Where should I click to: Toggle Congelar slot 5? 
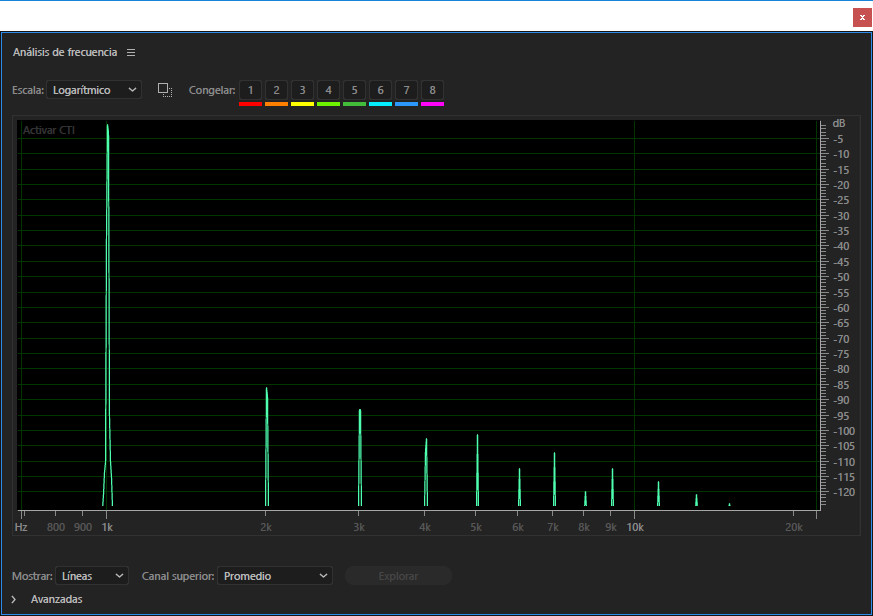point(354,90)
